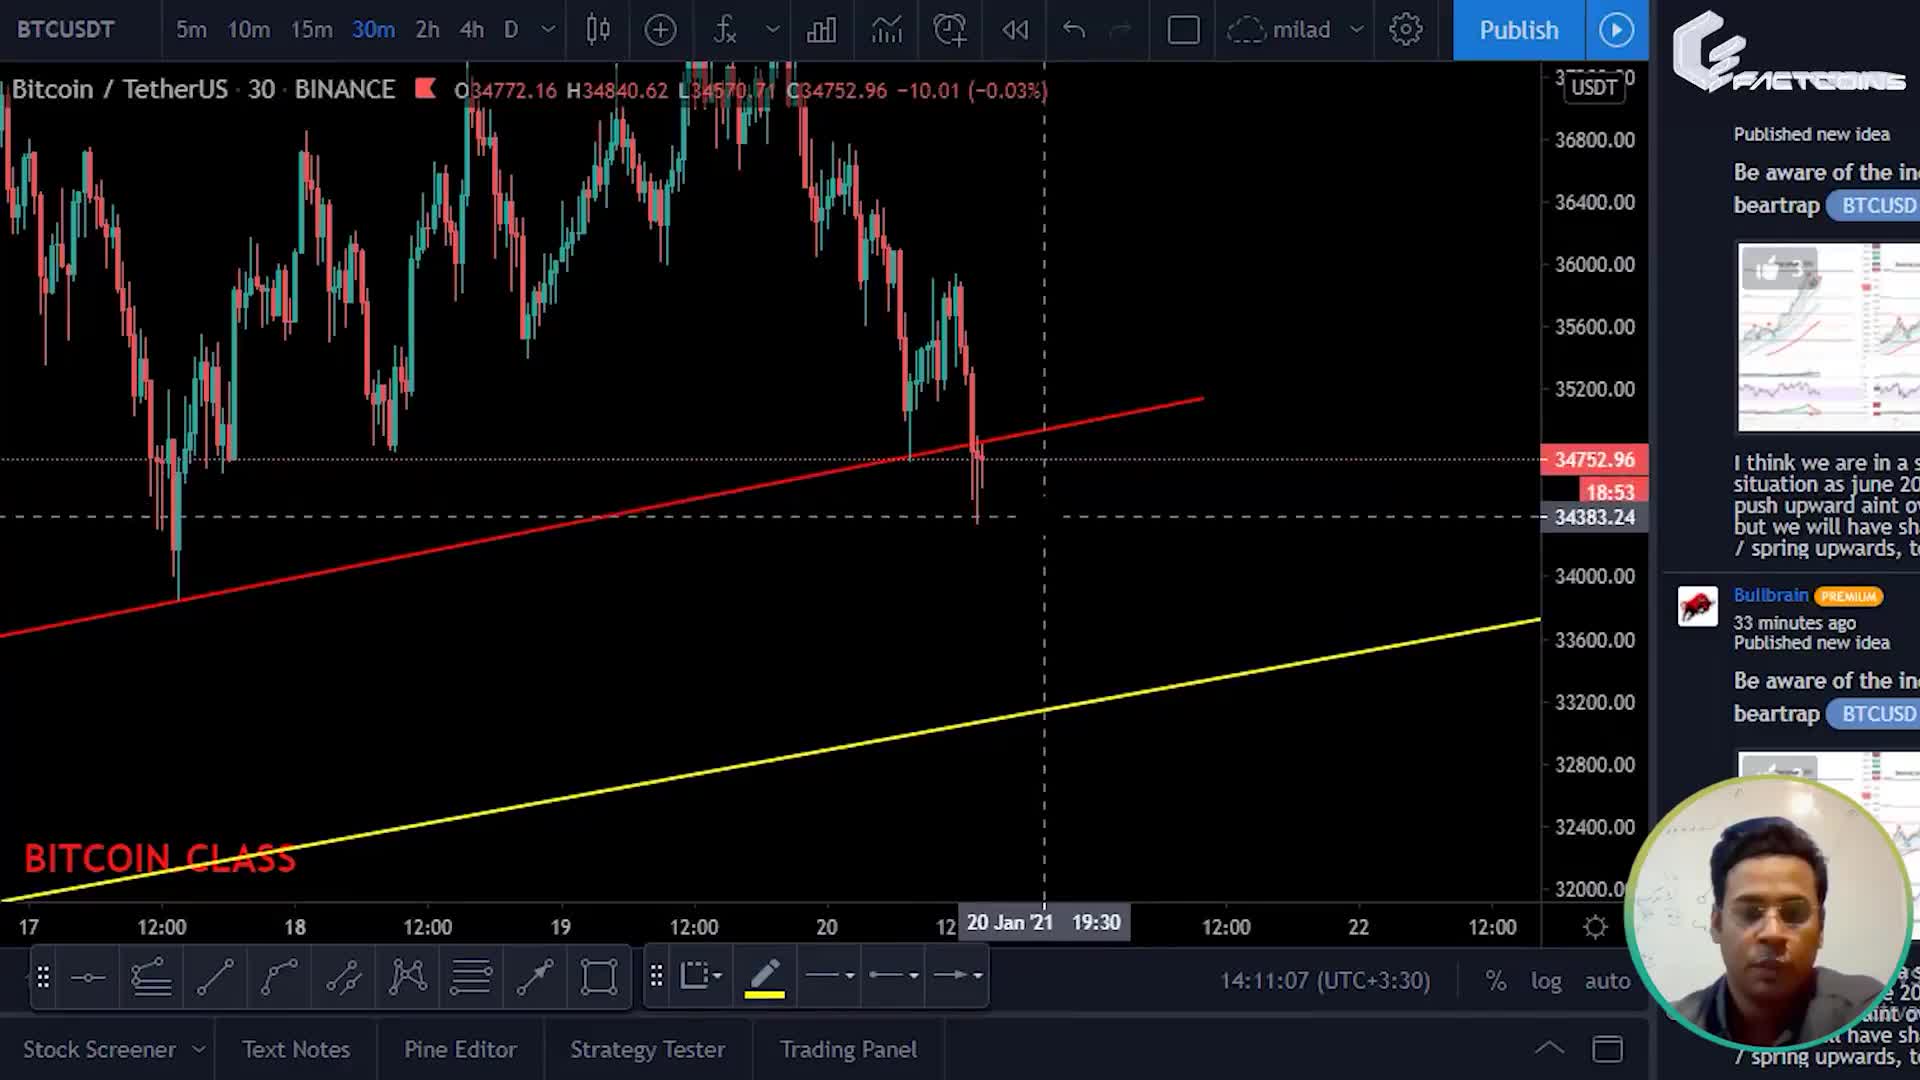Image resolution: width=1920 pixels, height=1080 pixels.
Task: Toggle log scale on price axis
Action: point(1546,981)
